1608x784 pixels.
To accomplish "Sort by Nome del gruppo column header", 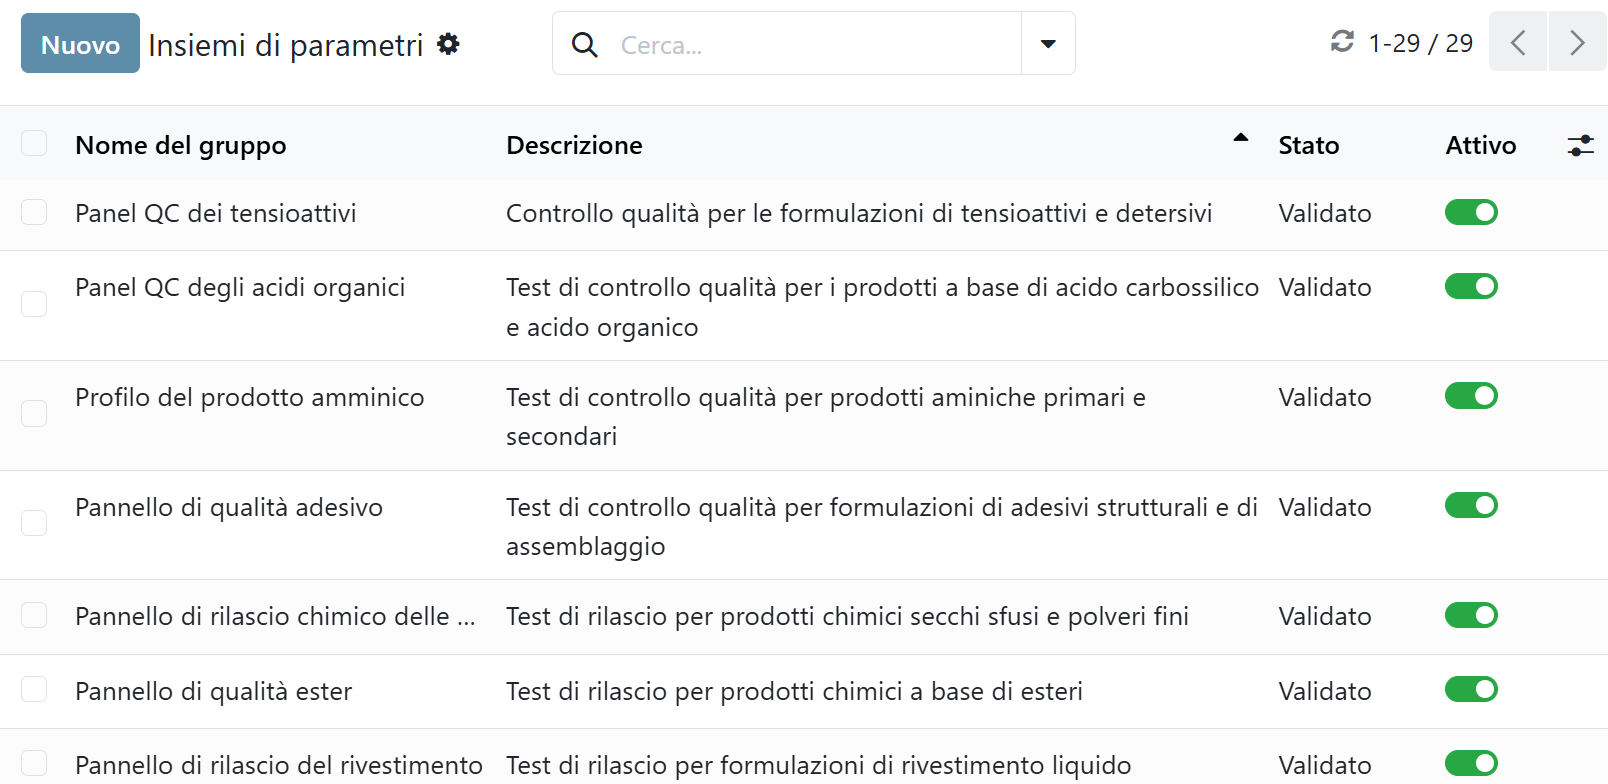I will pyautogui.click(x=181, y=146).
